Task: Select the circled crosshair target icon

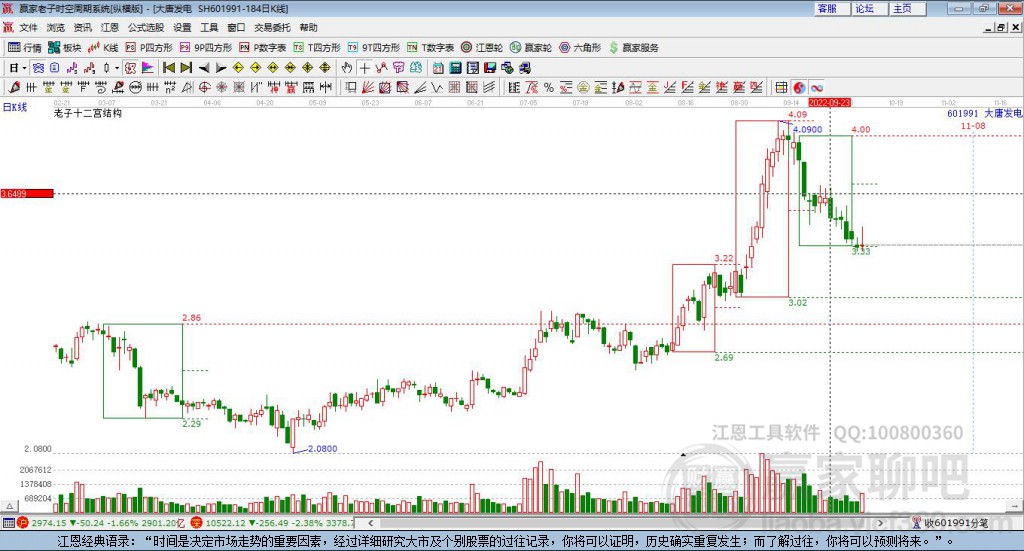Action: (x=204, y=87)
